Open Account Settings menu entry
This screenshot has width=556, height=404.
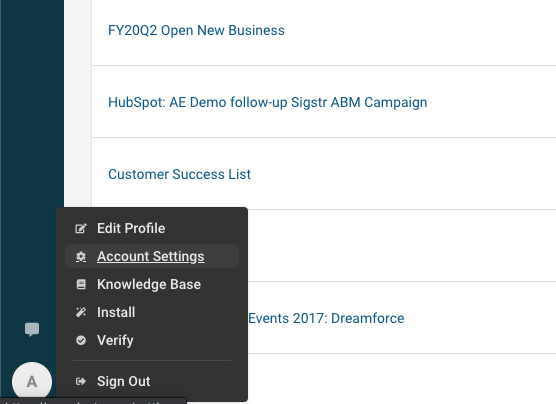click(x=152, y=256)
